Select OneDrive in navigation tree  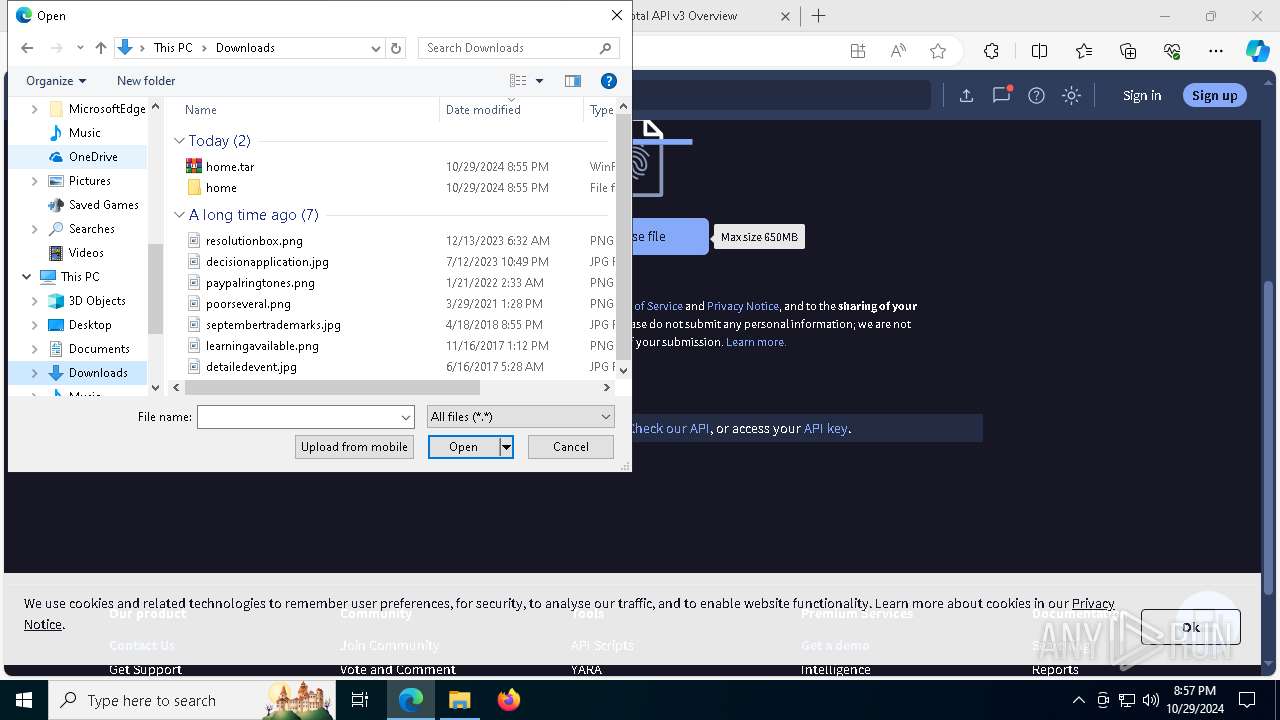point(93,157)
